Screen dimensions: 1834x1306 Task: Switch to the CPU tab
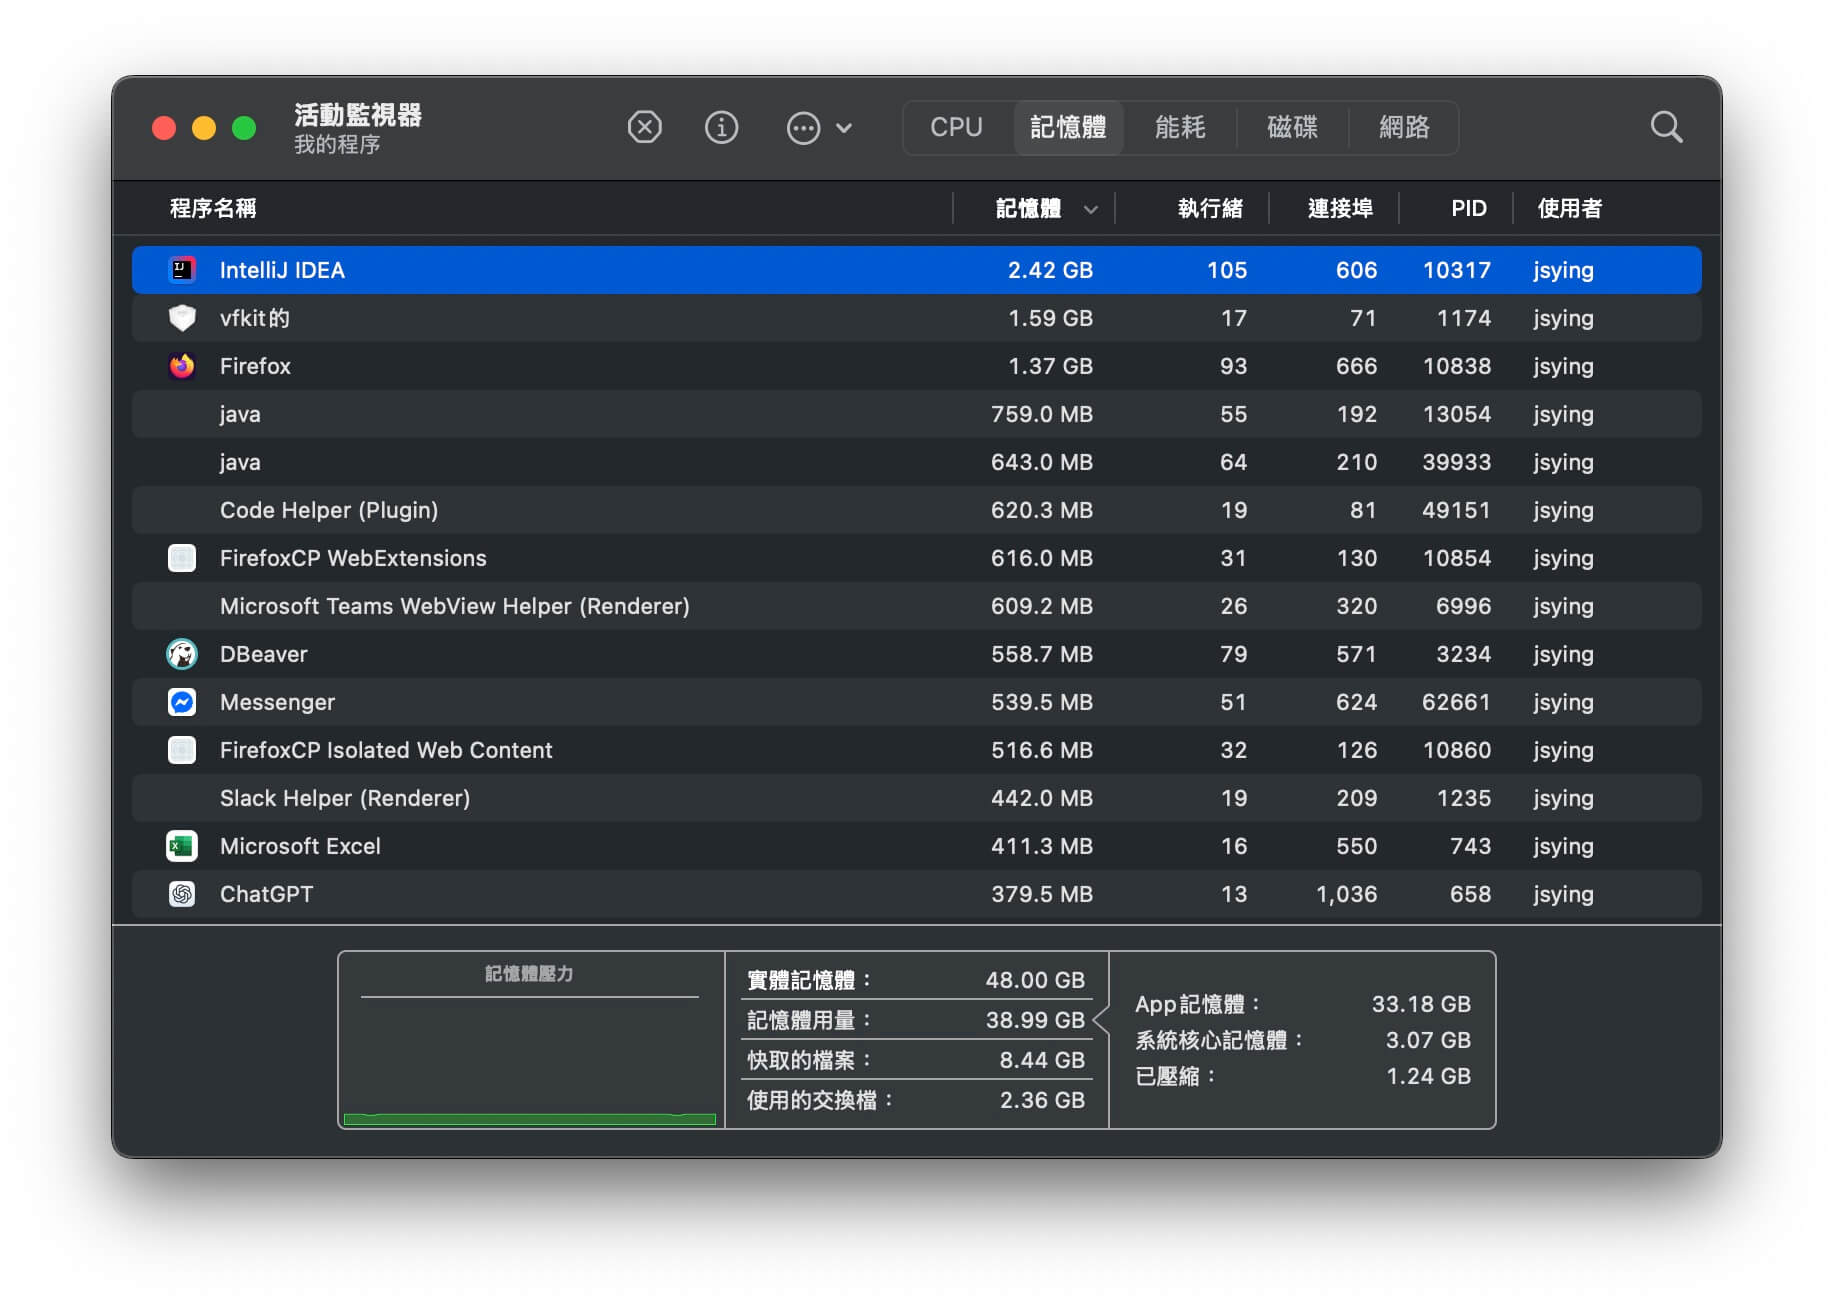coord(956,127)
